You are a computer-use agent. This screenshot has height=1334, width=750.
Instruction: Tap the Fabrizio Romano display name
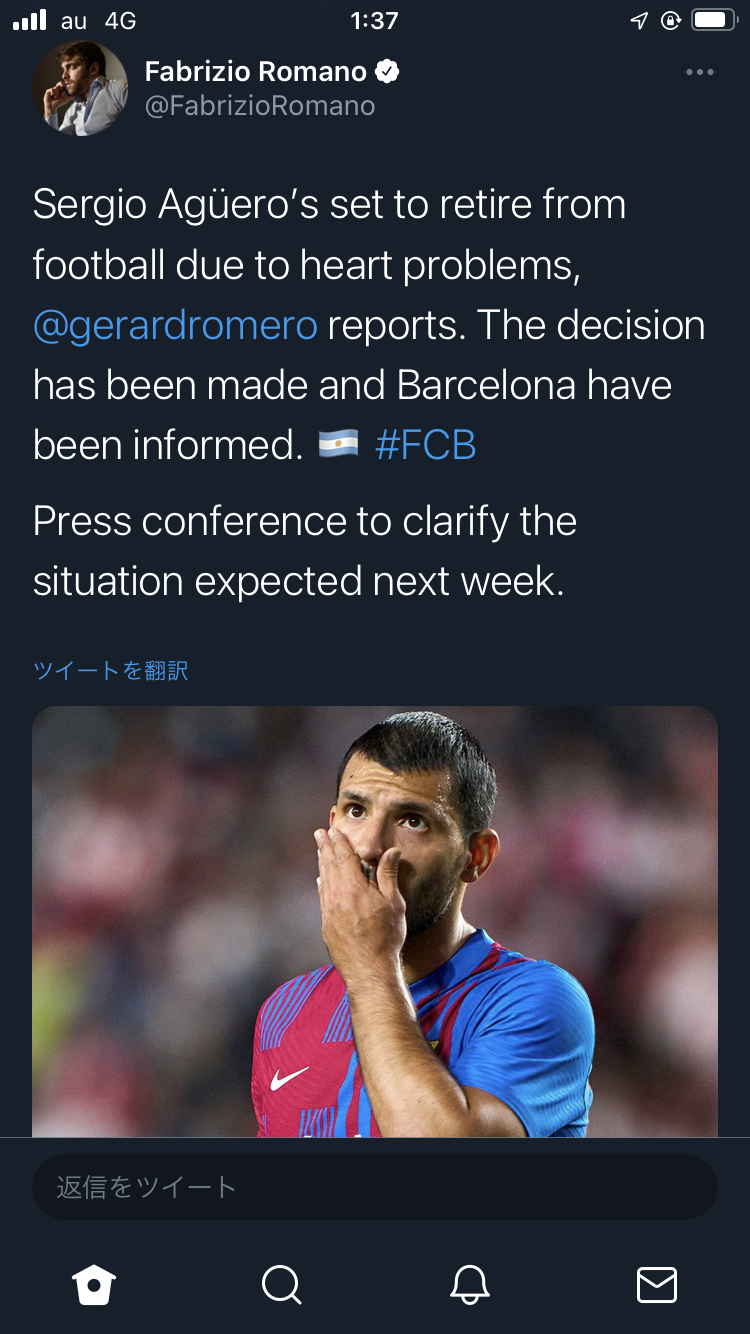click(255, 72)
